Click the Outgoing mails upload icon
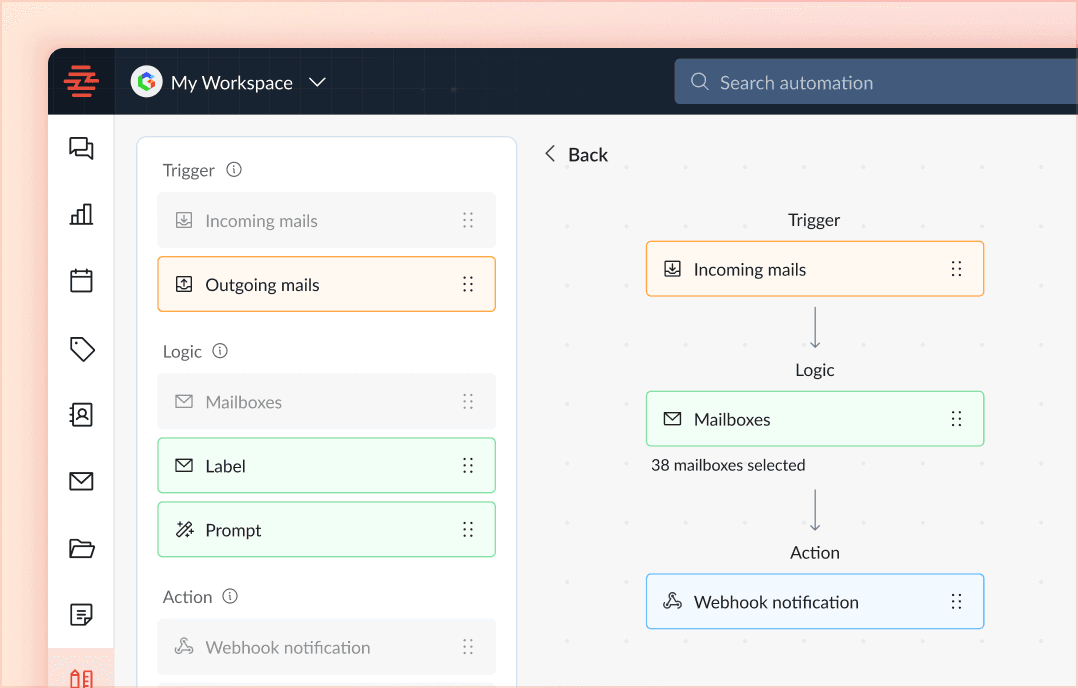Screen dimensions: 1078x688 [x=184, y=284]
